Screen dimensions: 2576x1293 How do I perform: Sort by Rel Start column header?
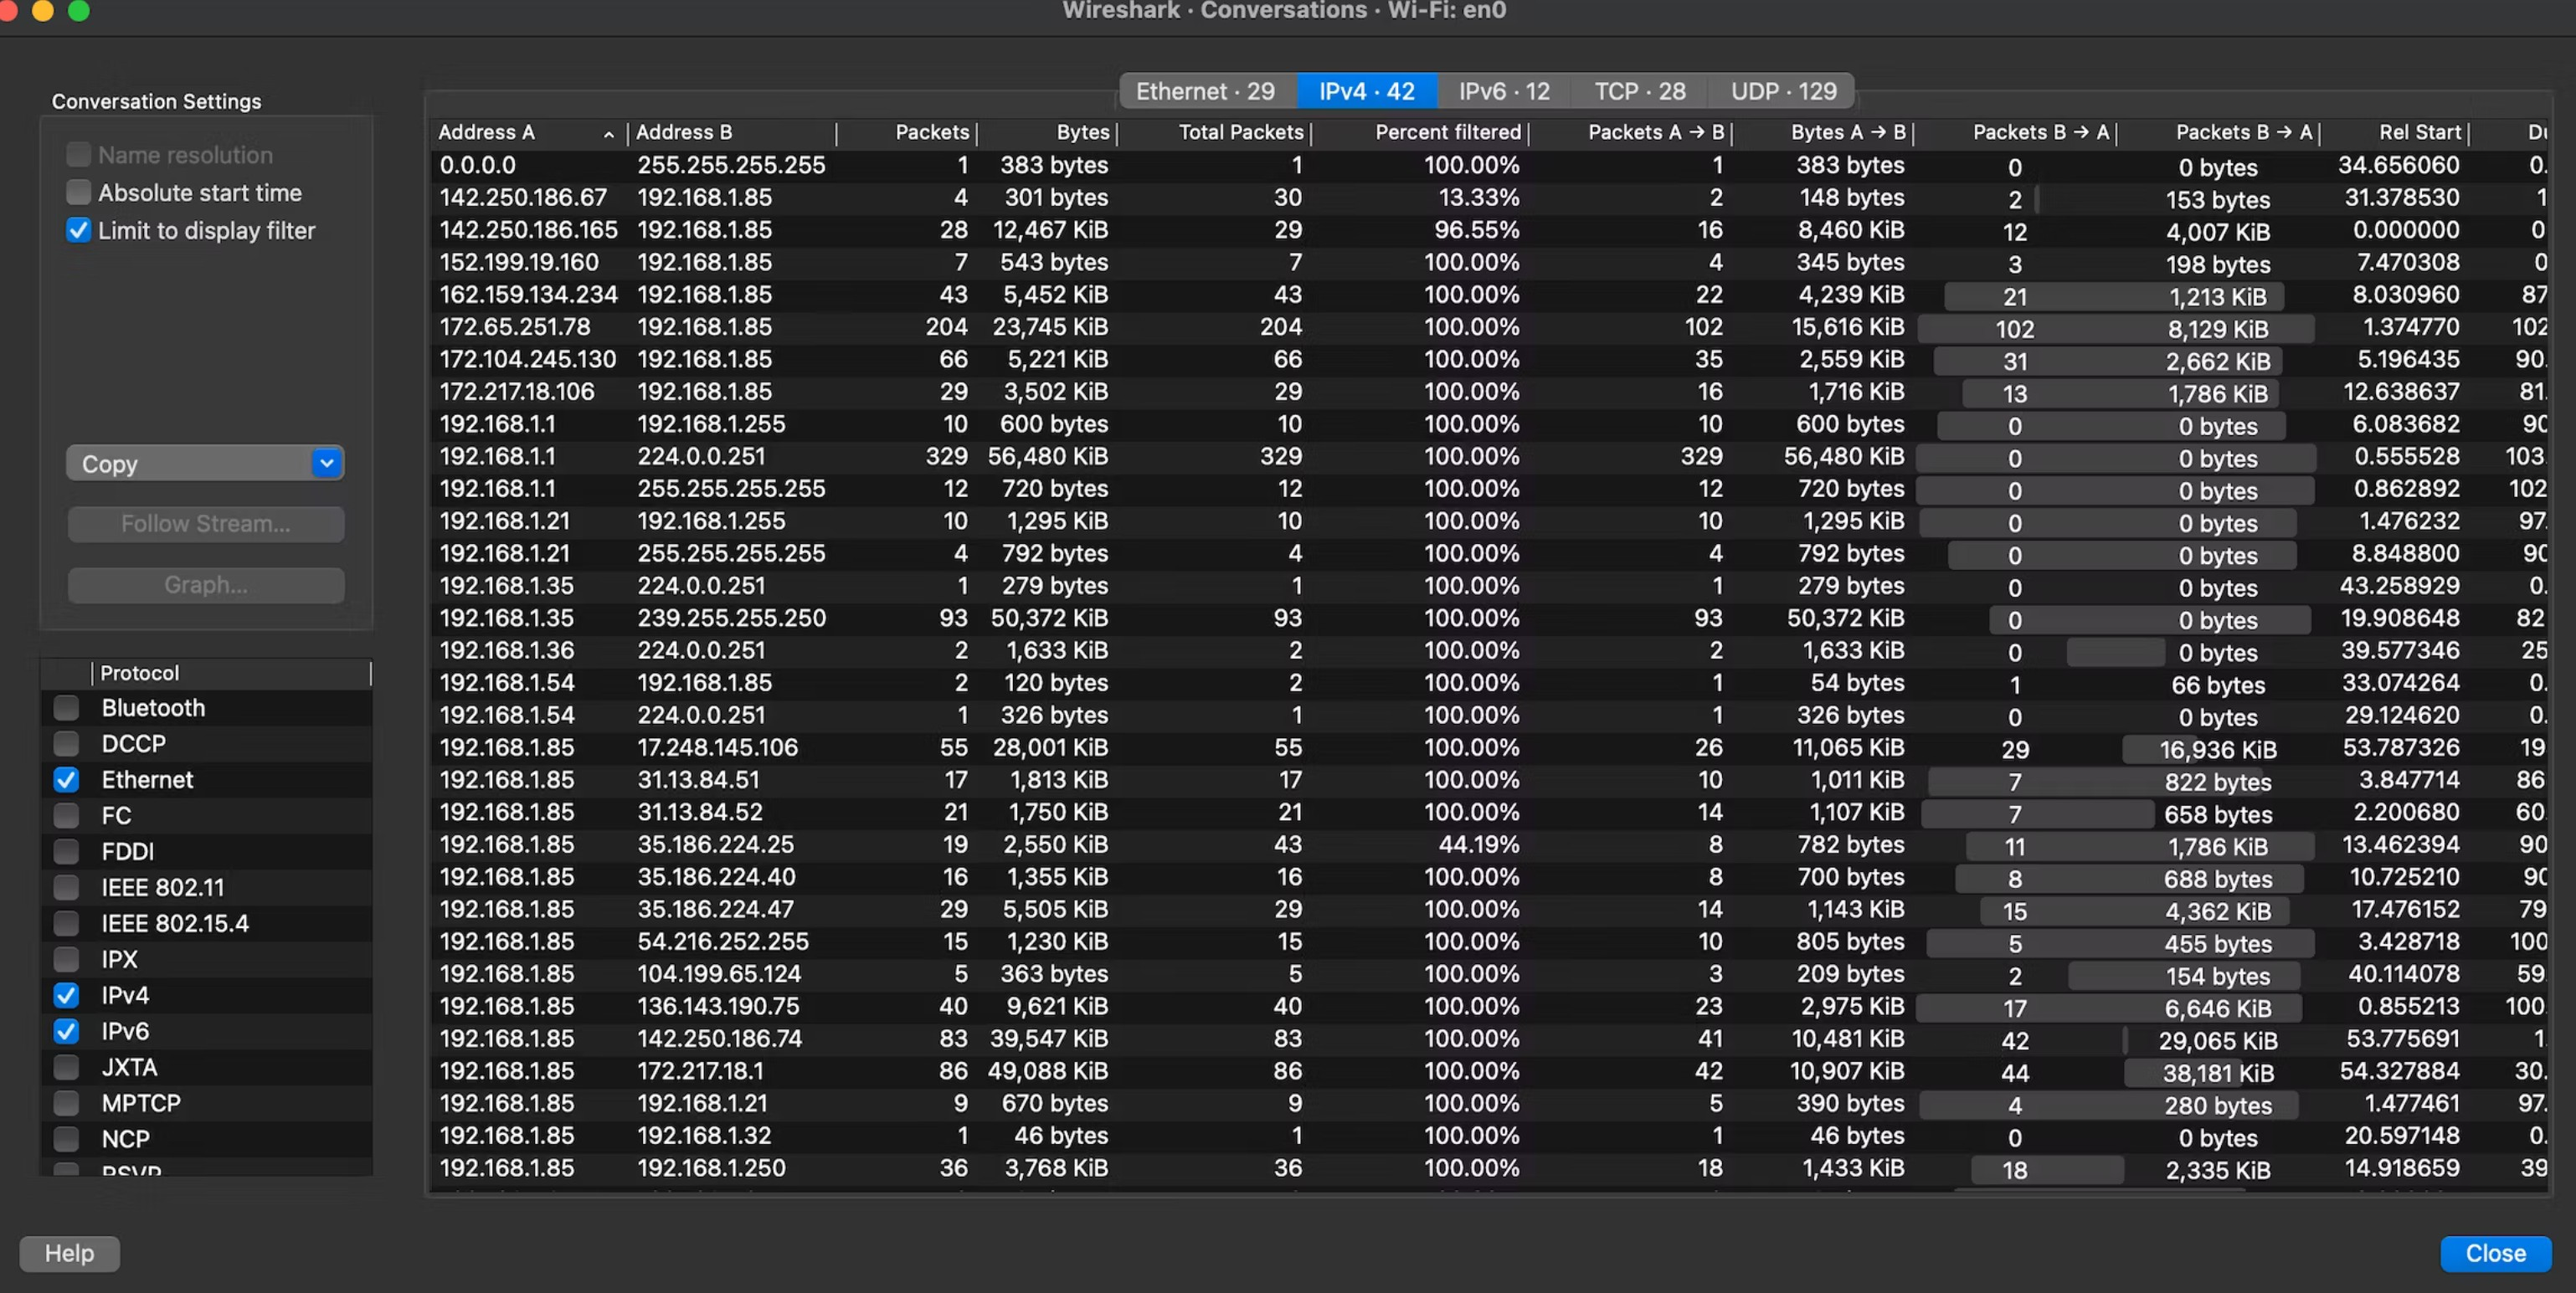2395,133
